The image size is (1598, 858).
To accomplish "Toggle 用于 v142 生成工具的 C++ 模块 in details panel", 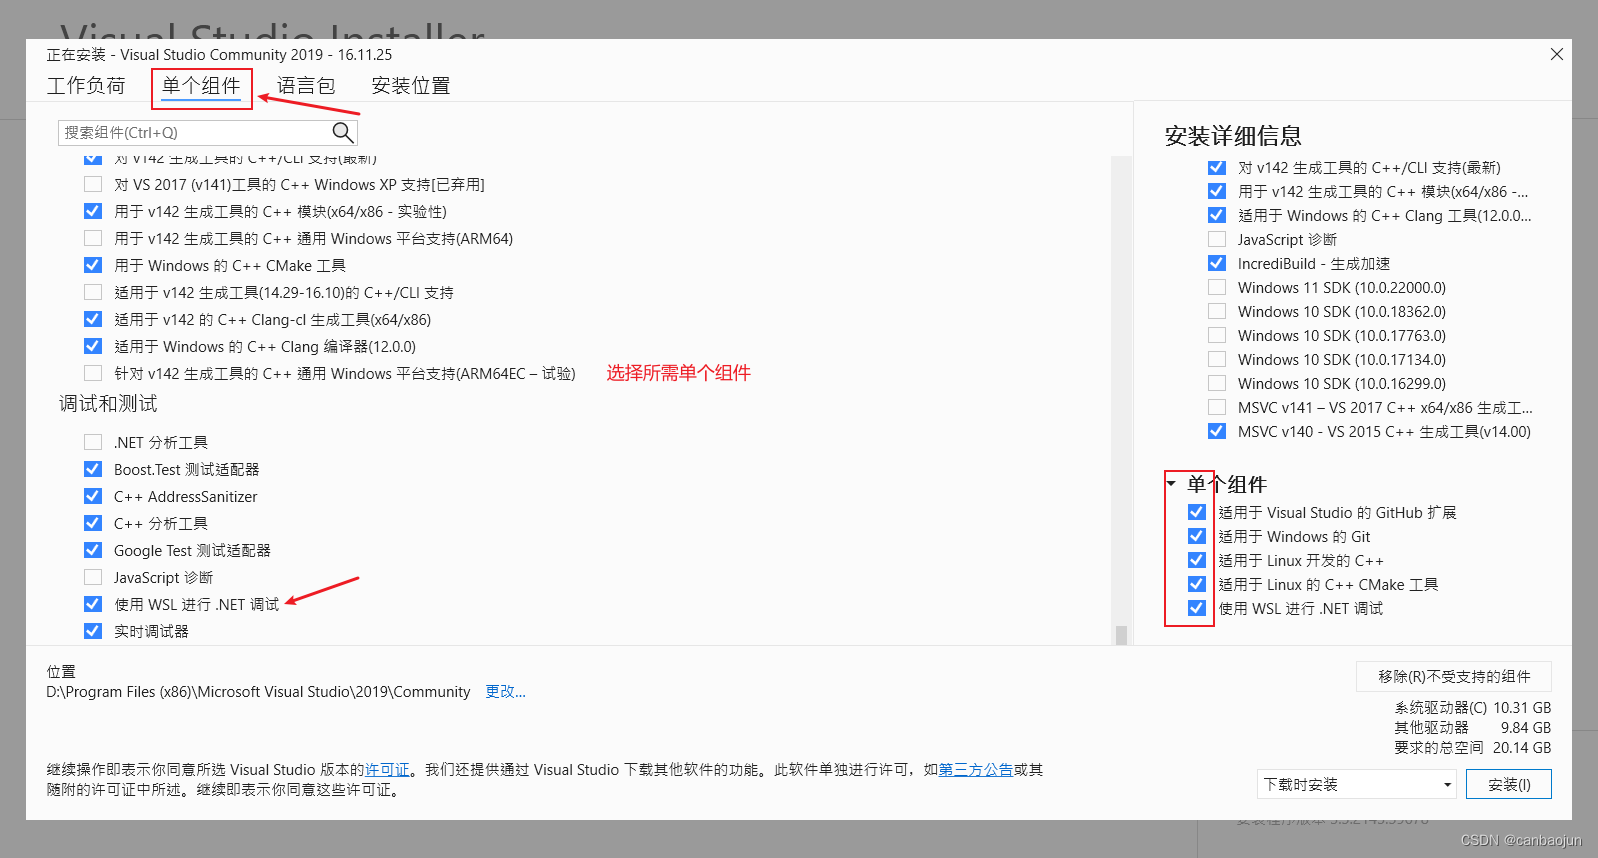I will [1217, 191].
